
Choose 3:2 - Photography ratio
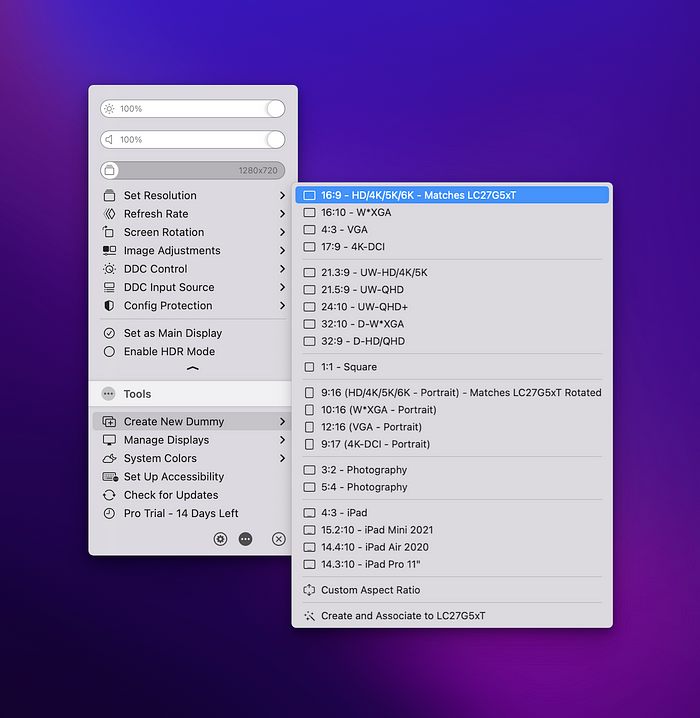[452, 470]
